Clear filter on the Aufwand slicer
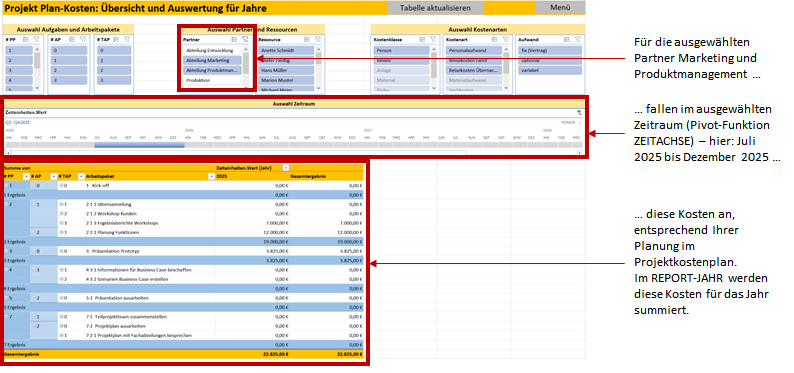Screen dimensions: 794x373 [577, 39]
